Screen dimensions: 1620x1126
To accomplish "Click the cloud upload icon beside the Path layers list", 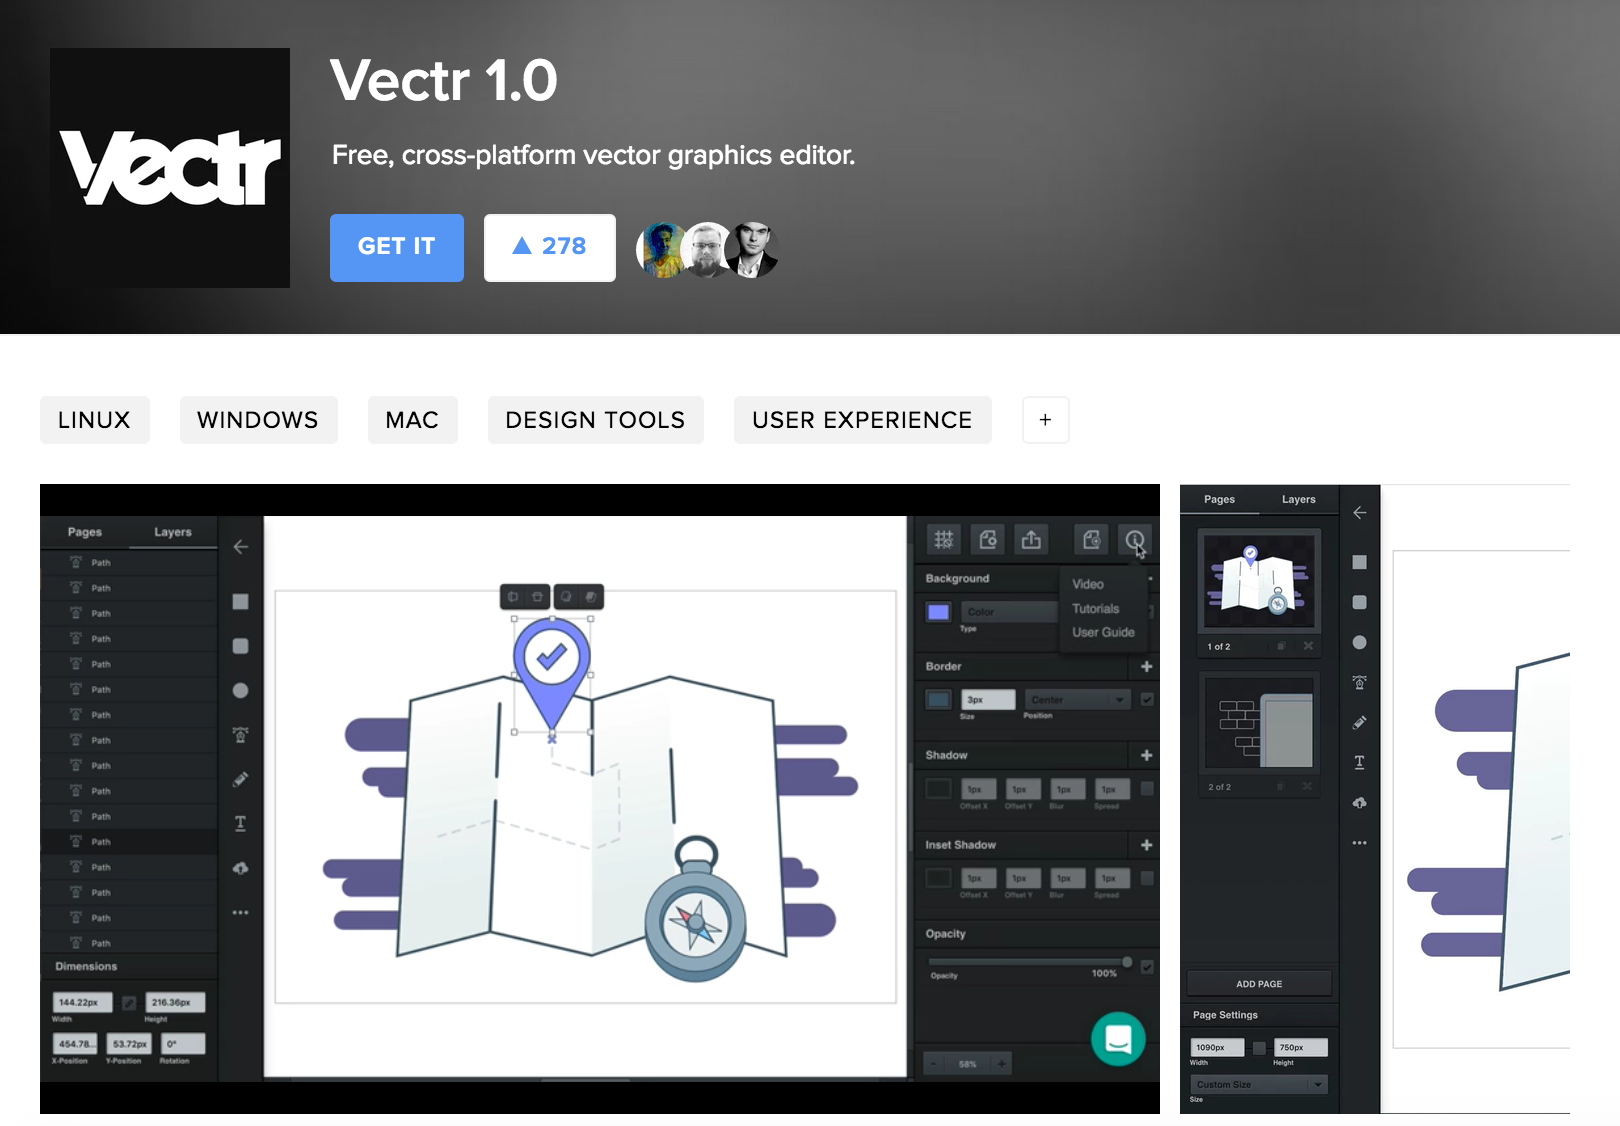I will [x=240, y=868].
